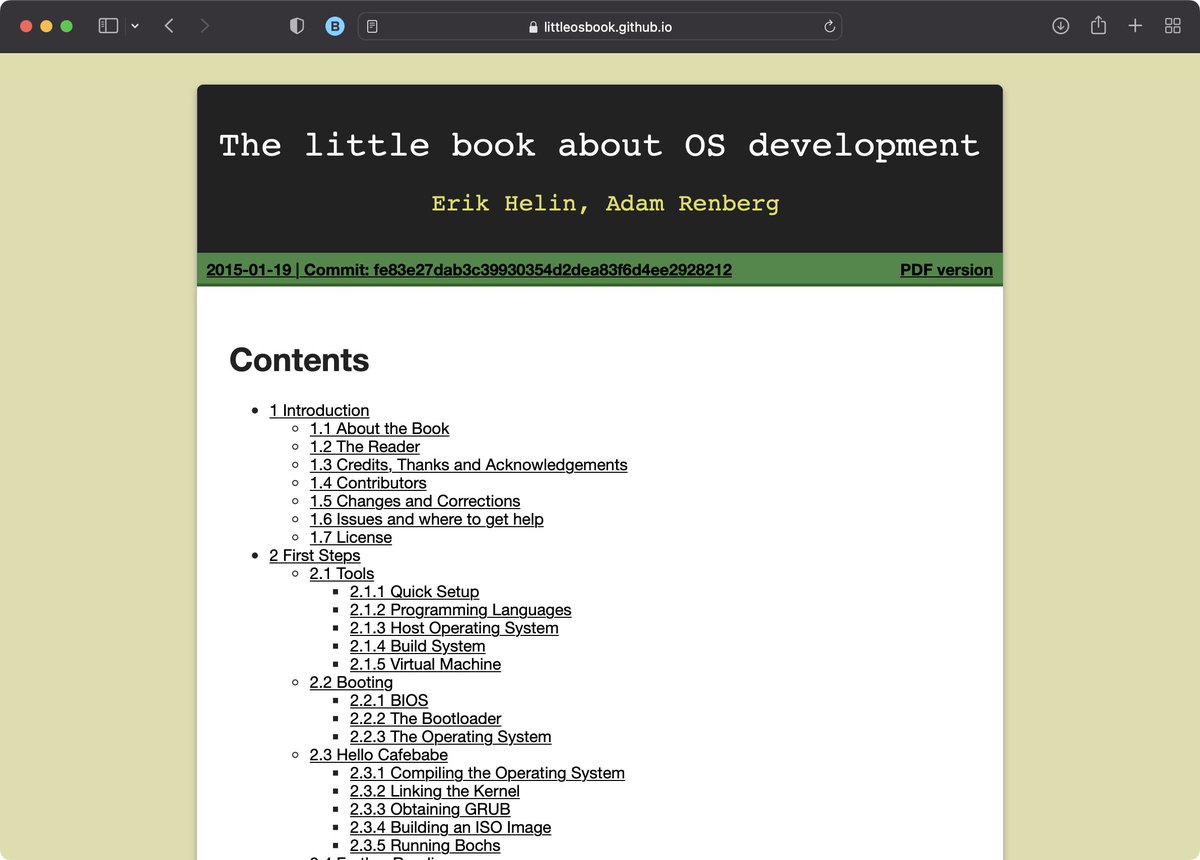Open the PDF version link
1200x860 pixels.
[x=946, y=270]
